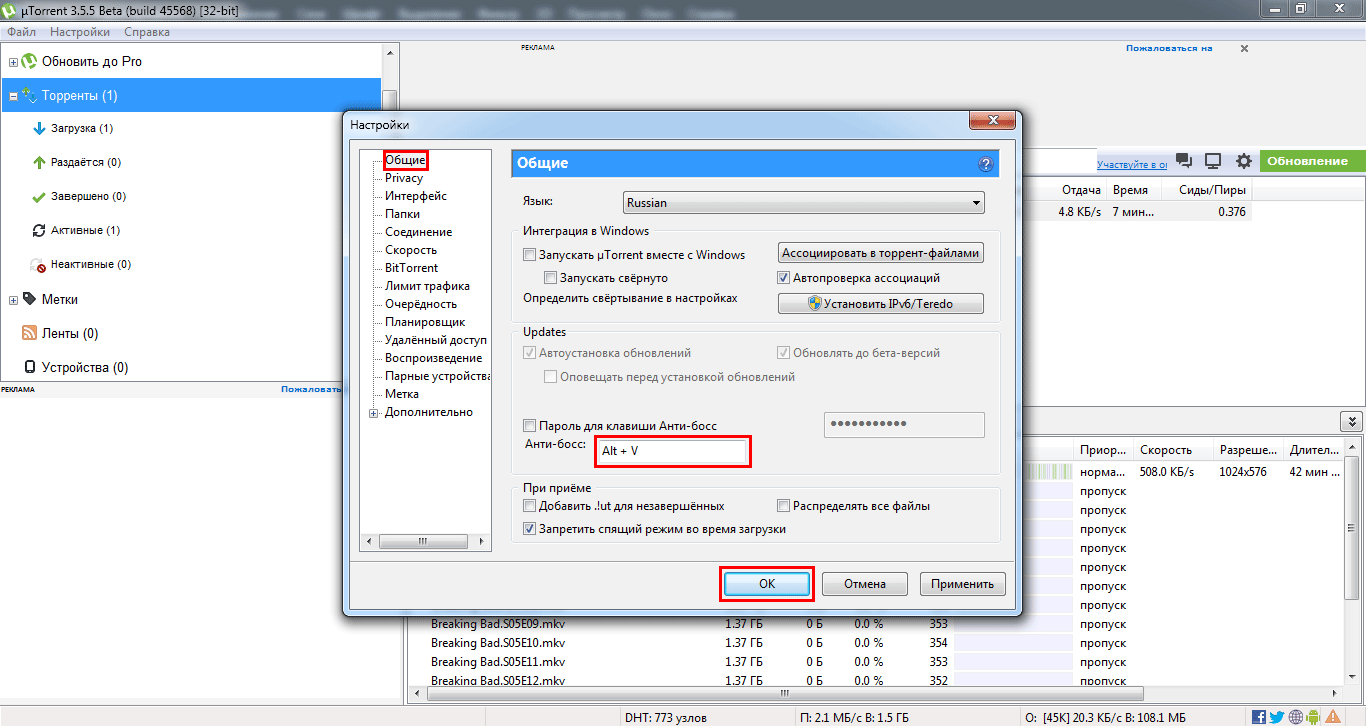Click the globe icon in status bar
The height and width of the screenshot is (726, 1366).
(1295, 717)
